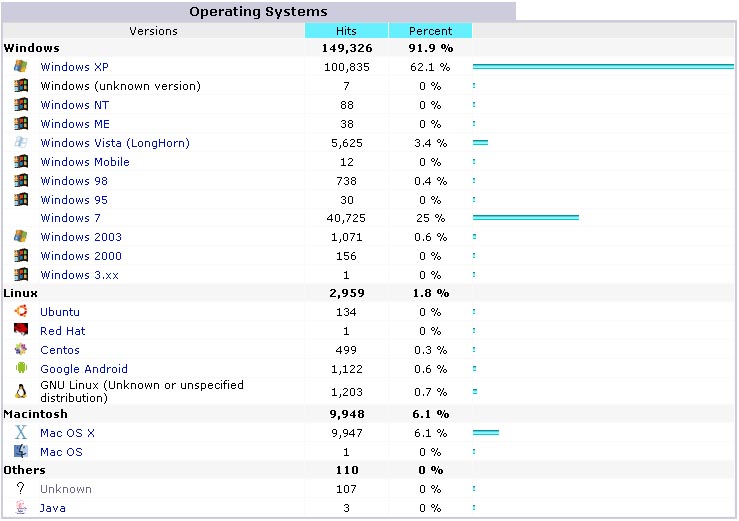
Task: Open the Mac OS link
Action: pyautogui.click(x=61, y=452)
